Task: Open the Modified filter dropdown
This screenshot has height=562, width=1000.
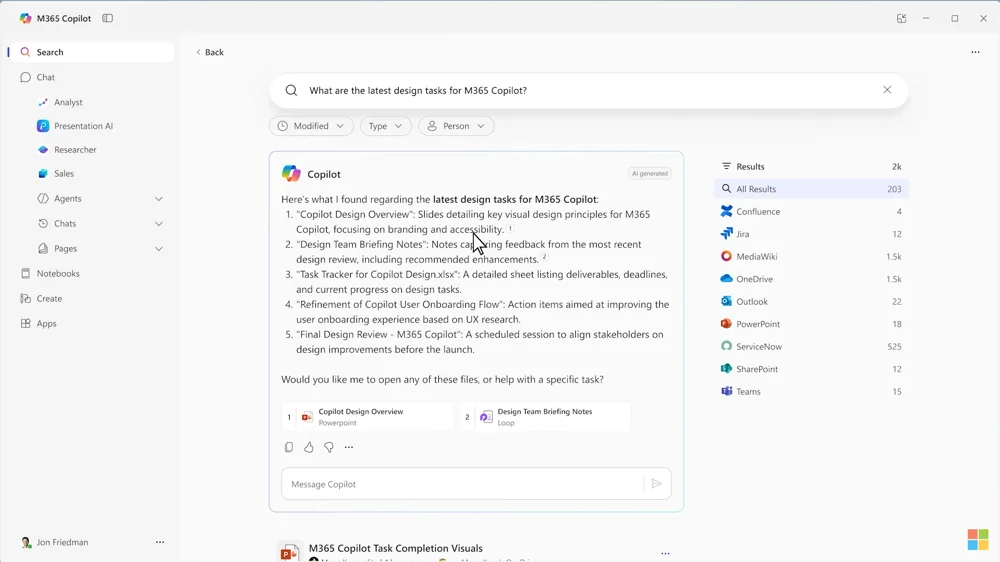Action: click(311, 126)
